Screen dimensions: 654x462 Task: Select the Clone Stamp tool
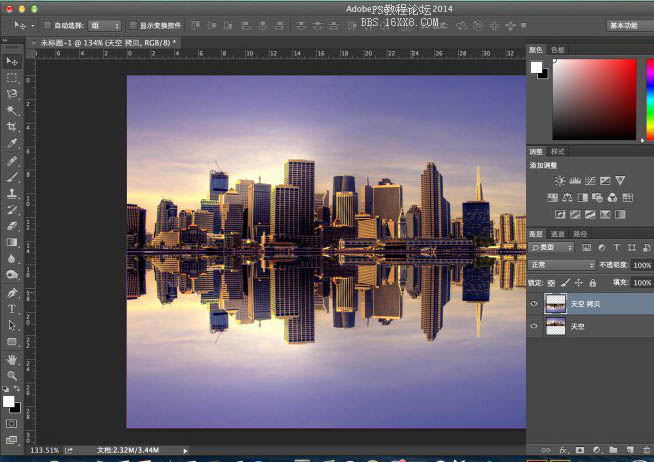[12, 193]
